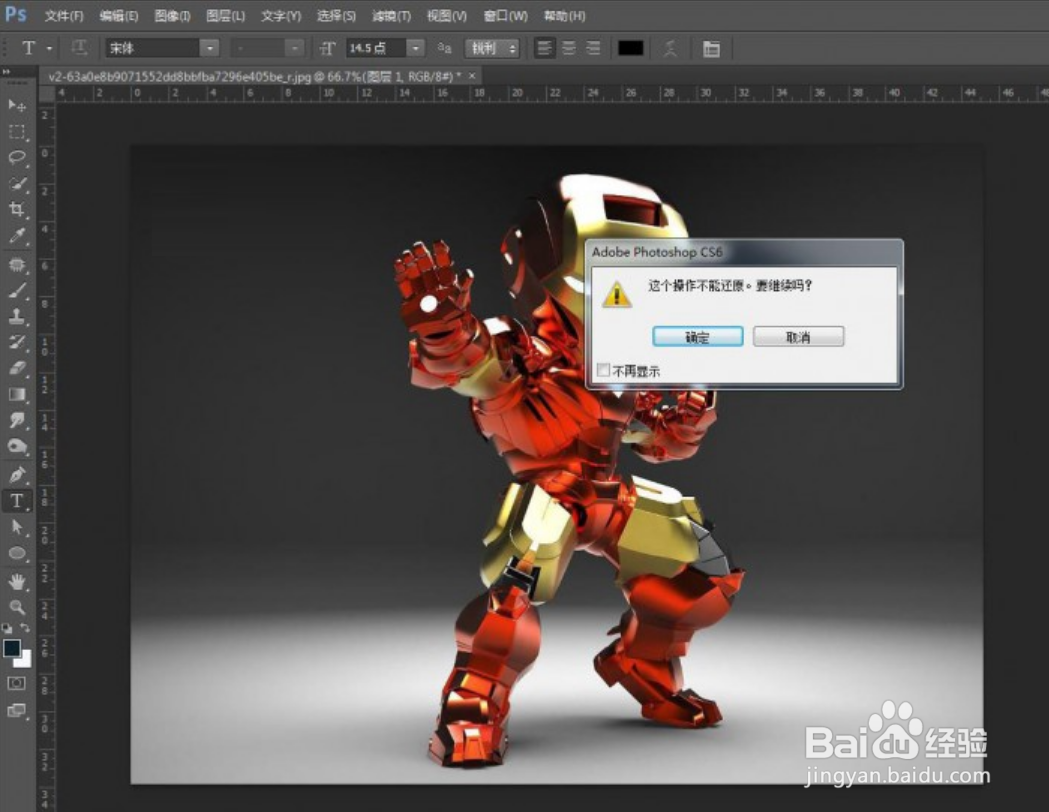Screen dimensions: 1049x812
Task: Select the History Brush tool
Action: [x=17, y=342]
